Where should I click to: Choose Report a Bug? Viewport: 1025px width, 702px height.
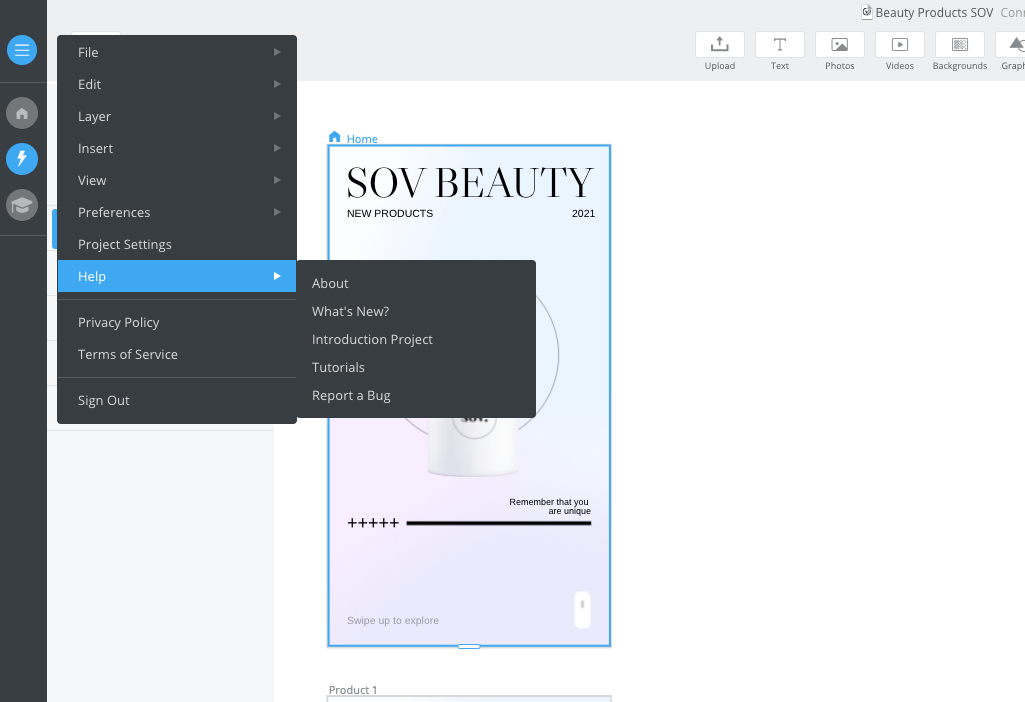coord(416,396)
